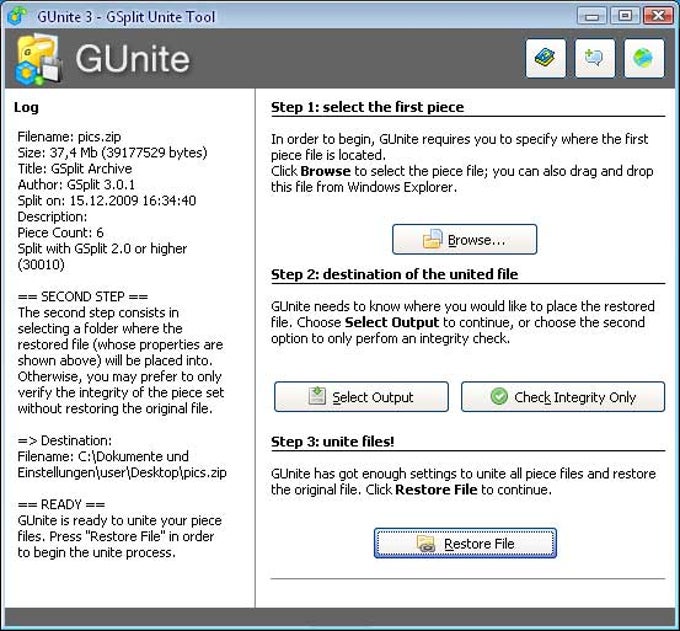Click Browse to select first piece
Viewport: 680px width, 631px height.
[x=464, y=239]
